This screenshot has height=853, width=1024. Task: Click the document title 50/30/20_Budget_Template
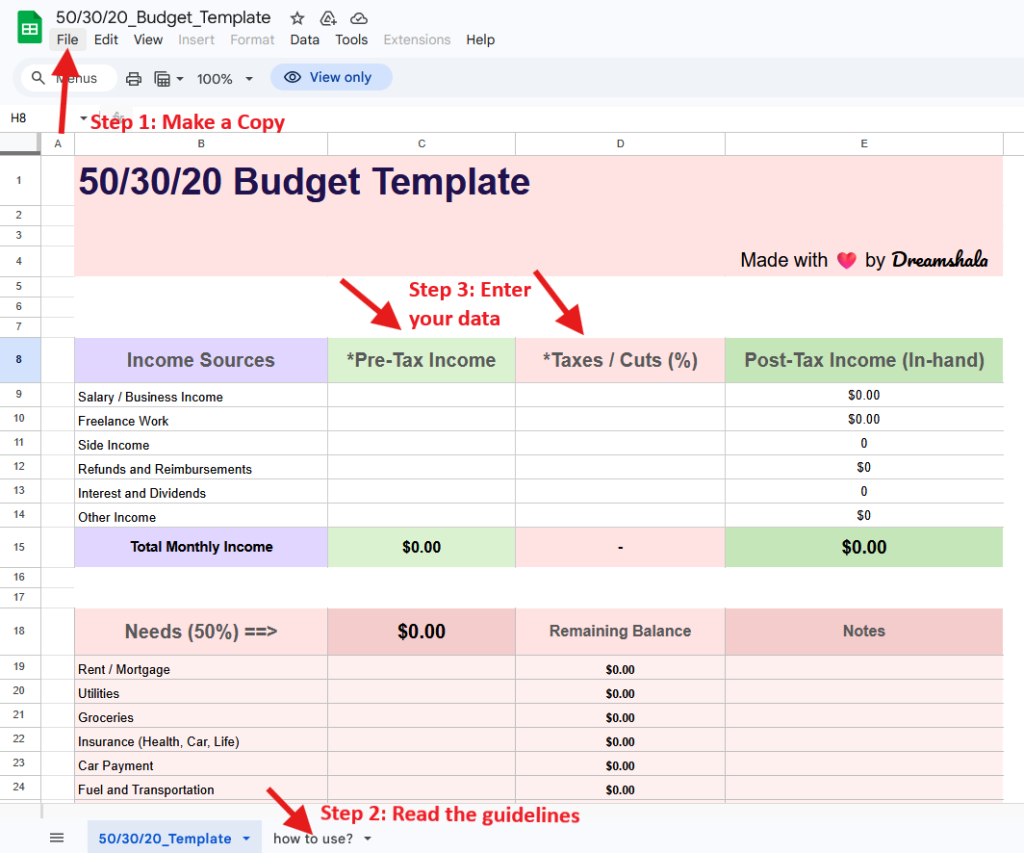(163, 18)
